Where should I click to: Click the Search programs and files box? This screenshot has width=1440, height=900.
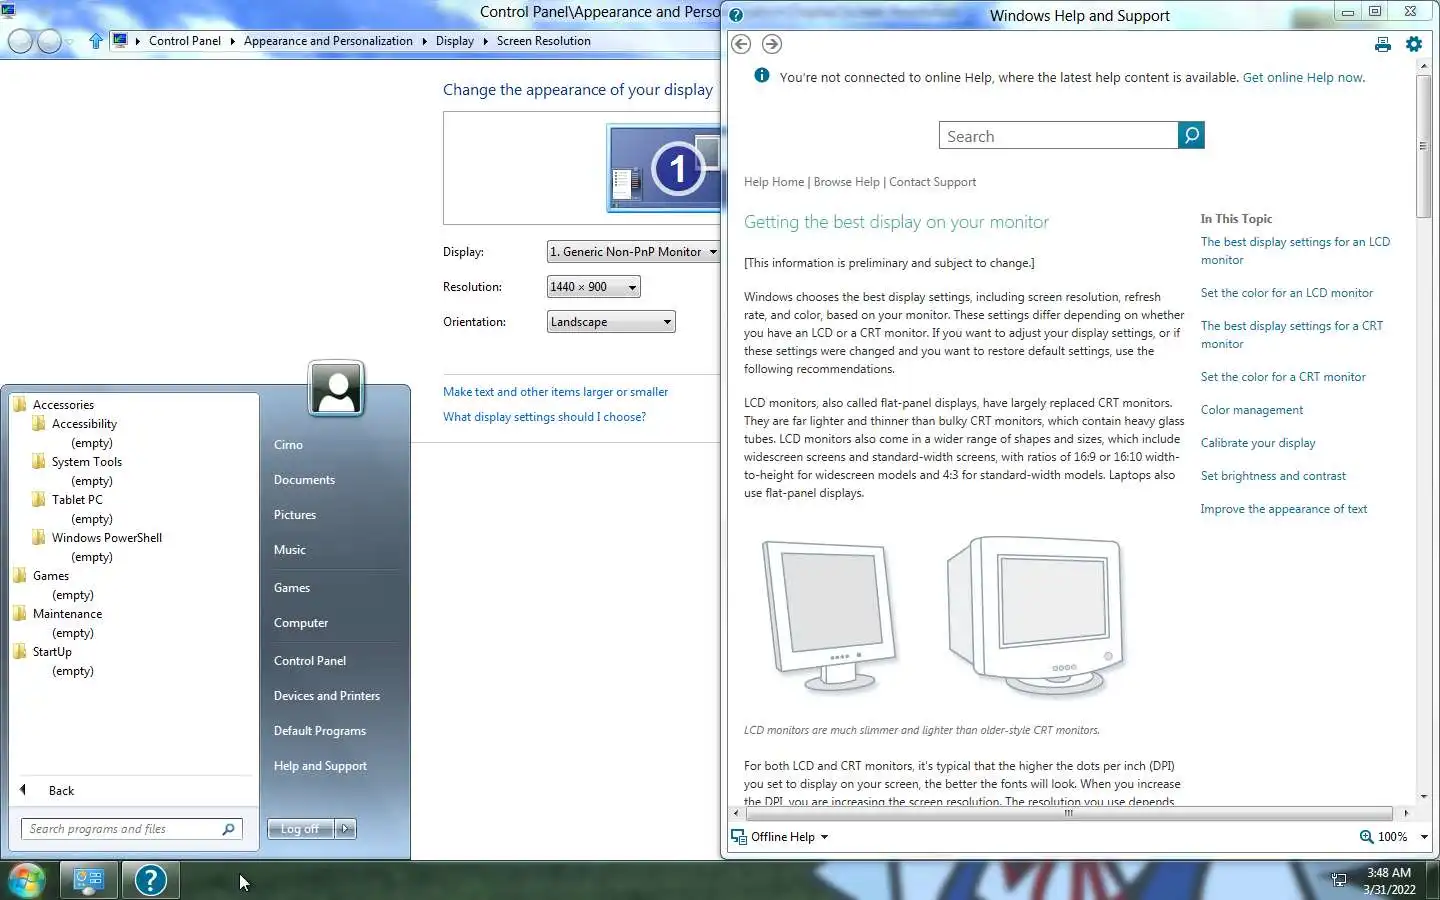(x=131, y=829)
